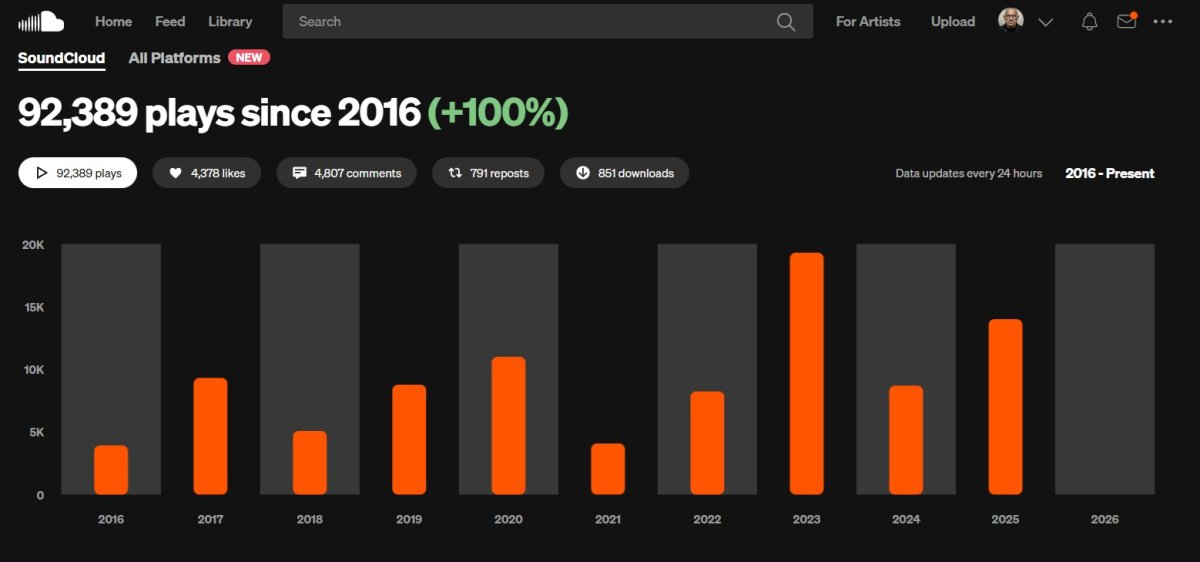Switch to the SoundCloud tab
This screenshot has height=562, width=1200.
[61, 58]
